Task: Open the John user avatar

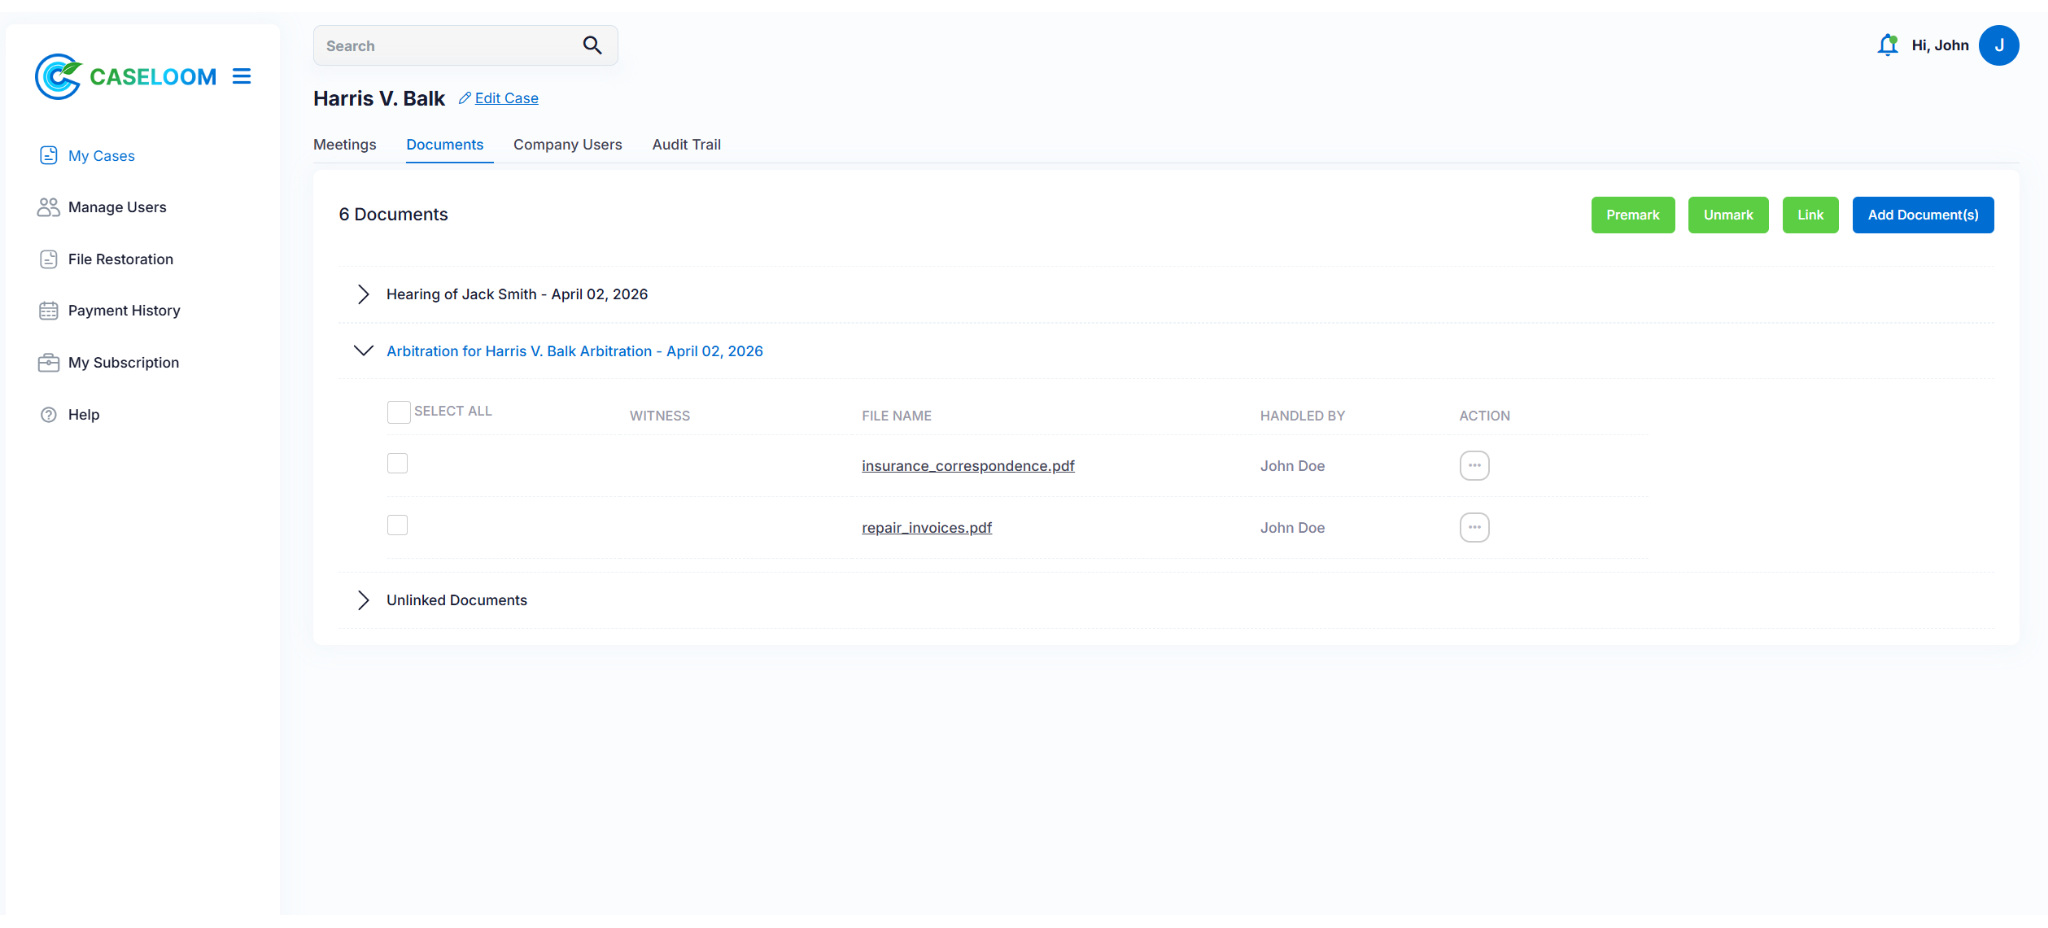Action: [x=1998, y=45]
